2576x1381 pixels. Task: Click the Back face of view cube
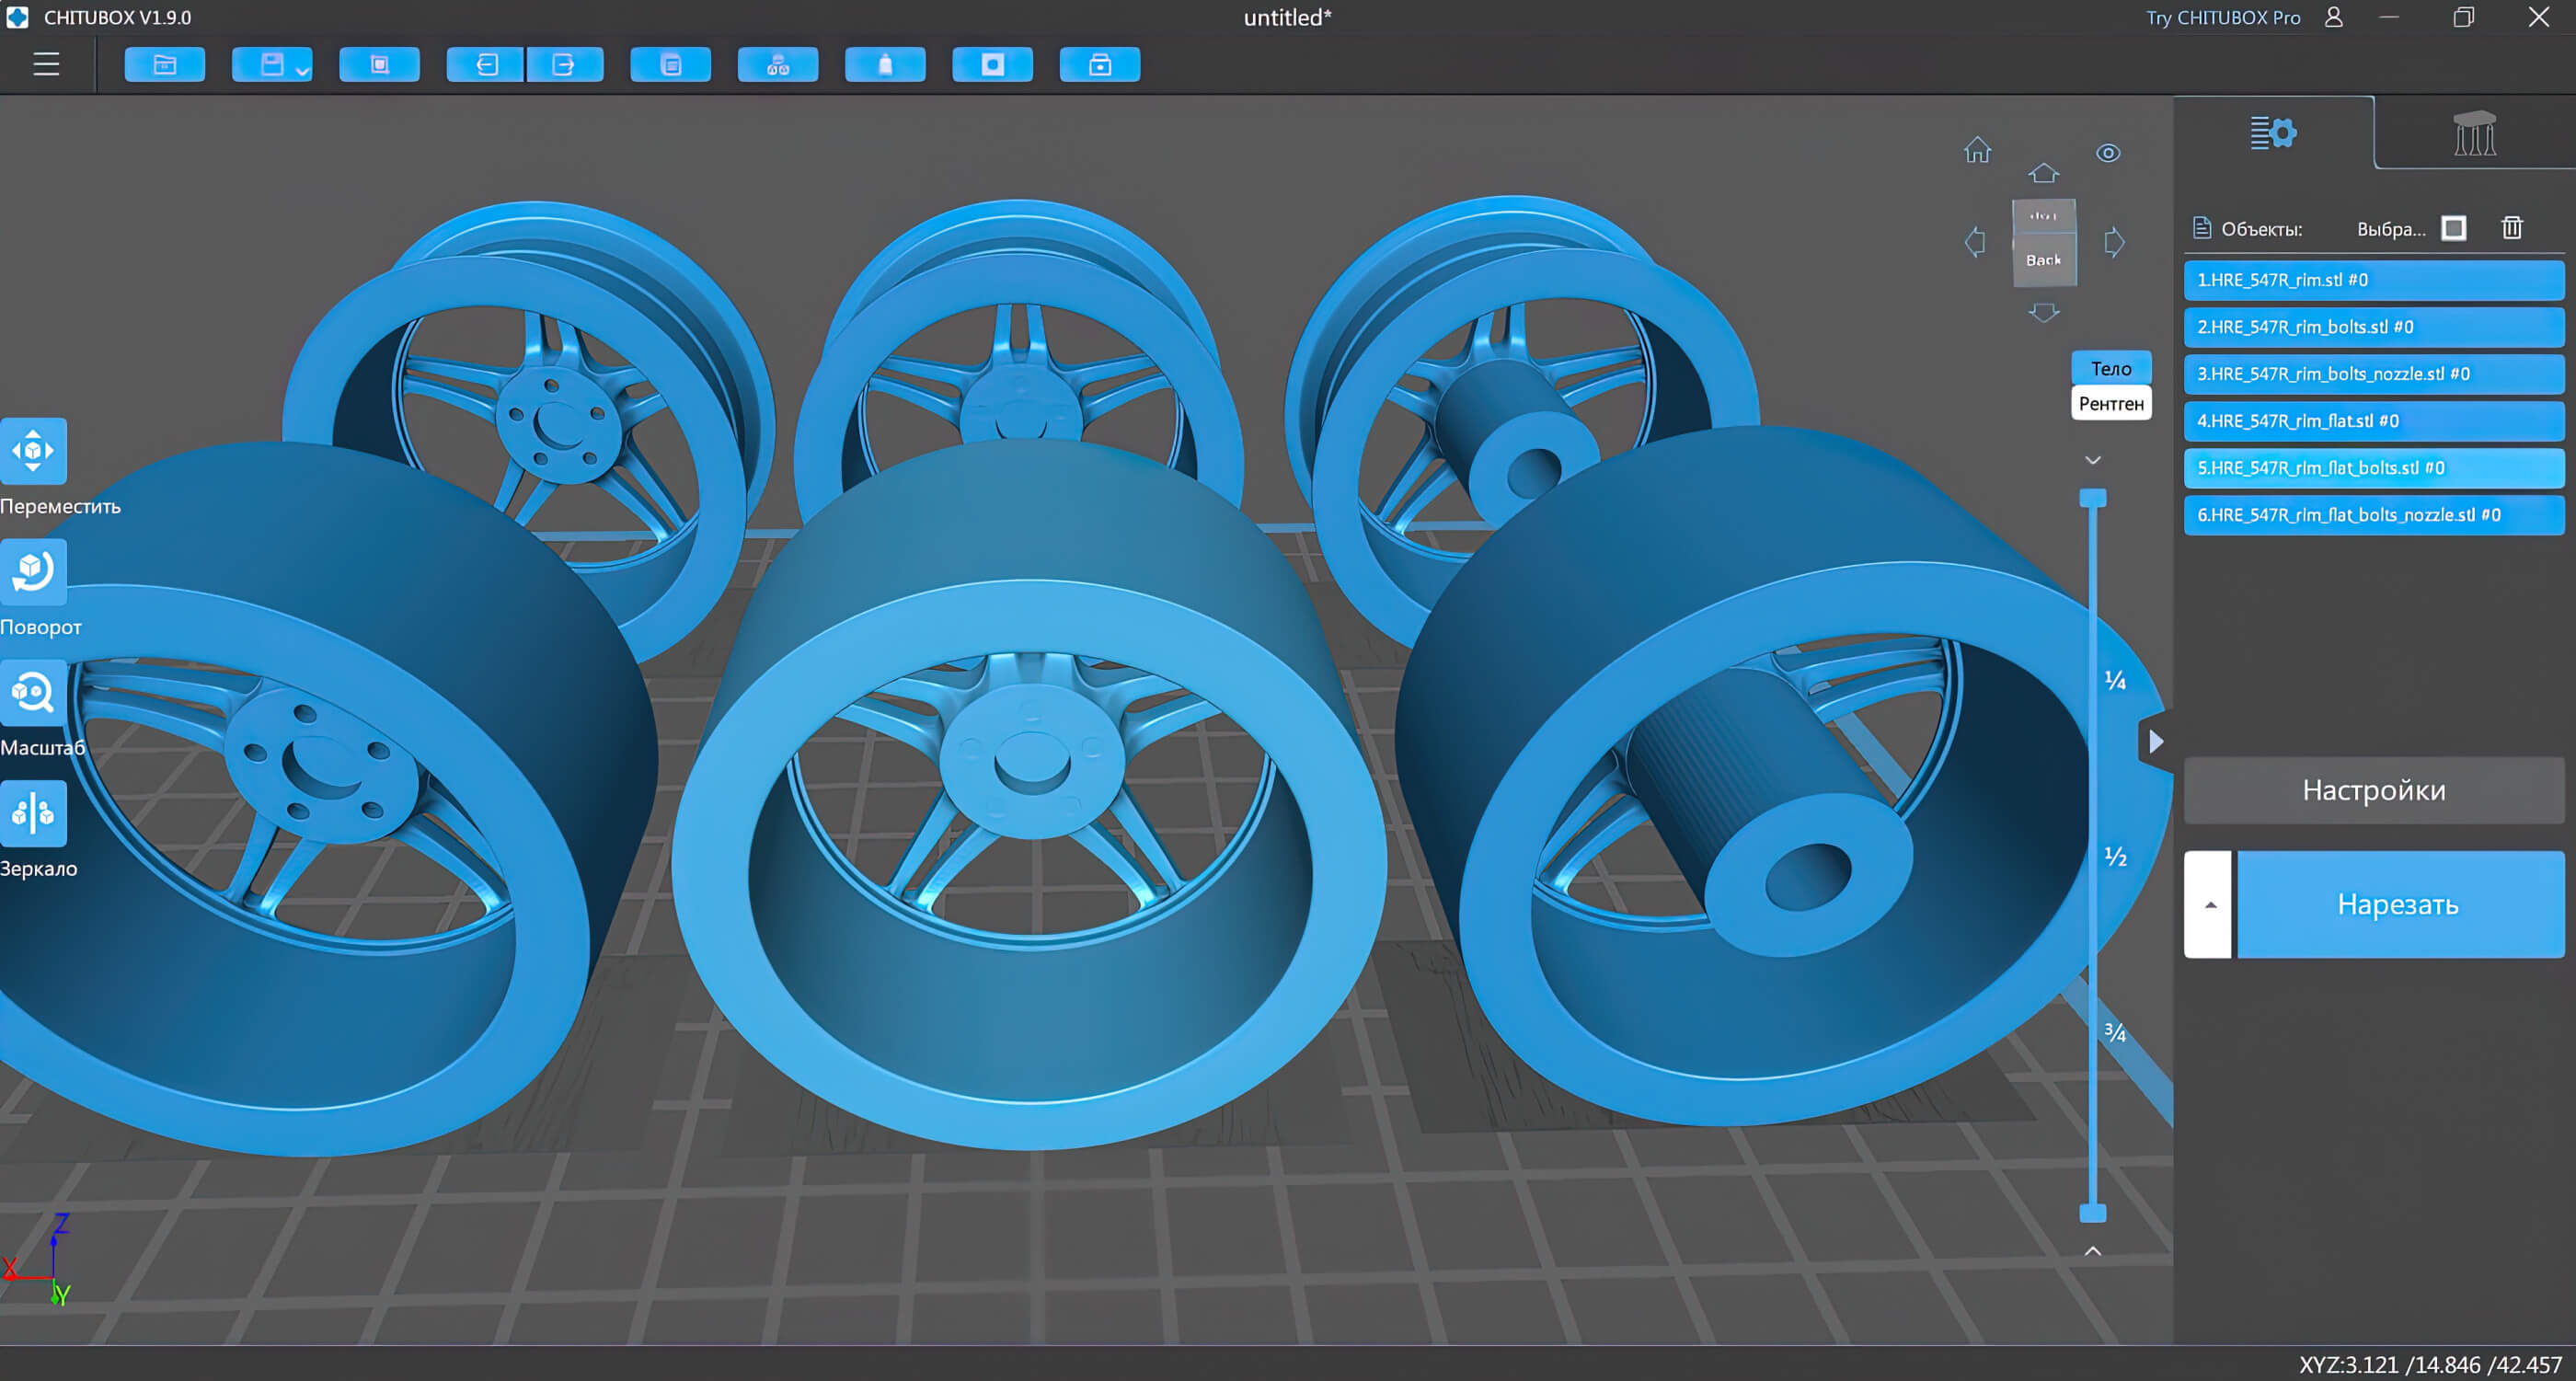[2044, 260]
